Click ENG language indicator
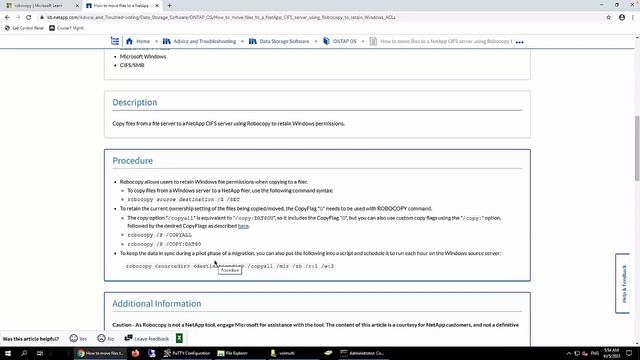This screenshot has width=640, height=360. [x=595, y=353]
